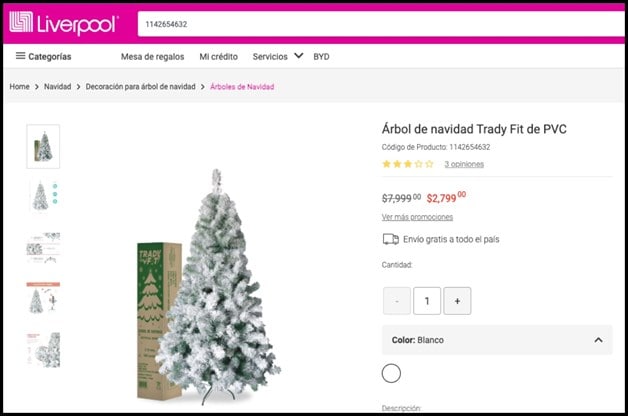Increase quantity with the plus button
This screenshot has height=416, width=628.
pos(457,301)
